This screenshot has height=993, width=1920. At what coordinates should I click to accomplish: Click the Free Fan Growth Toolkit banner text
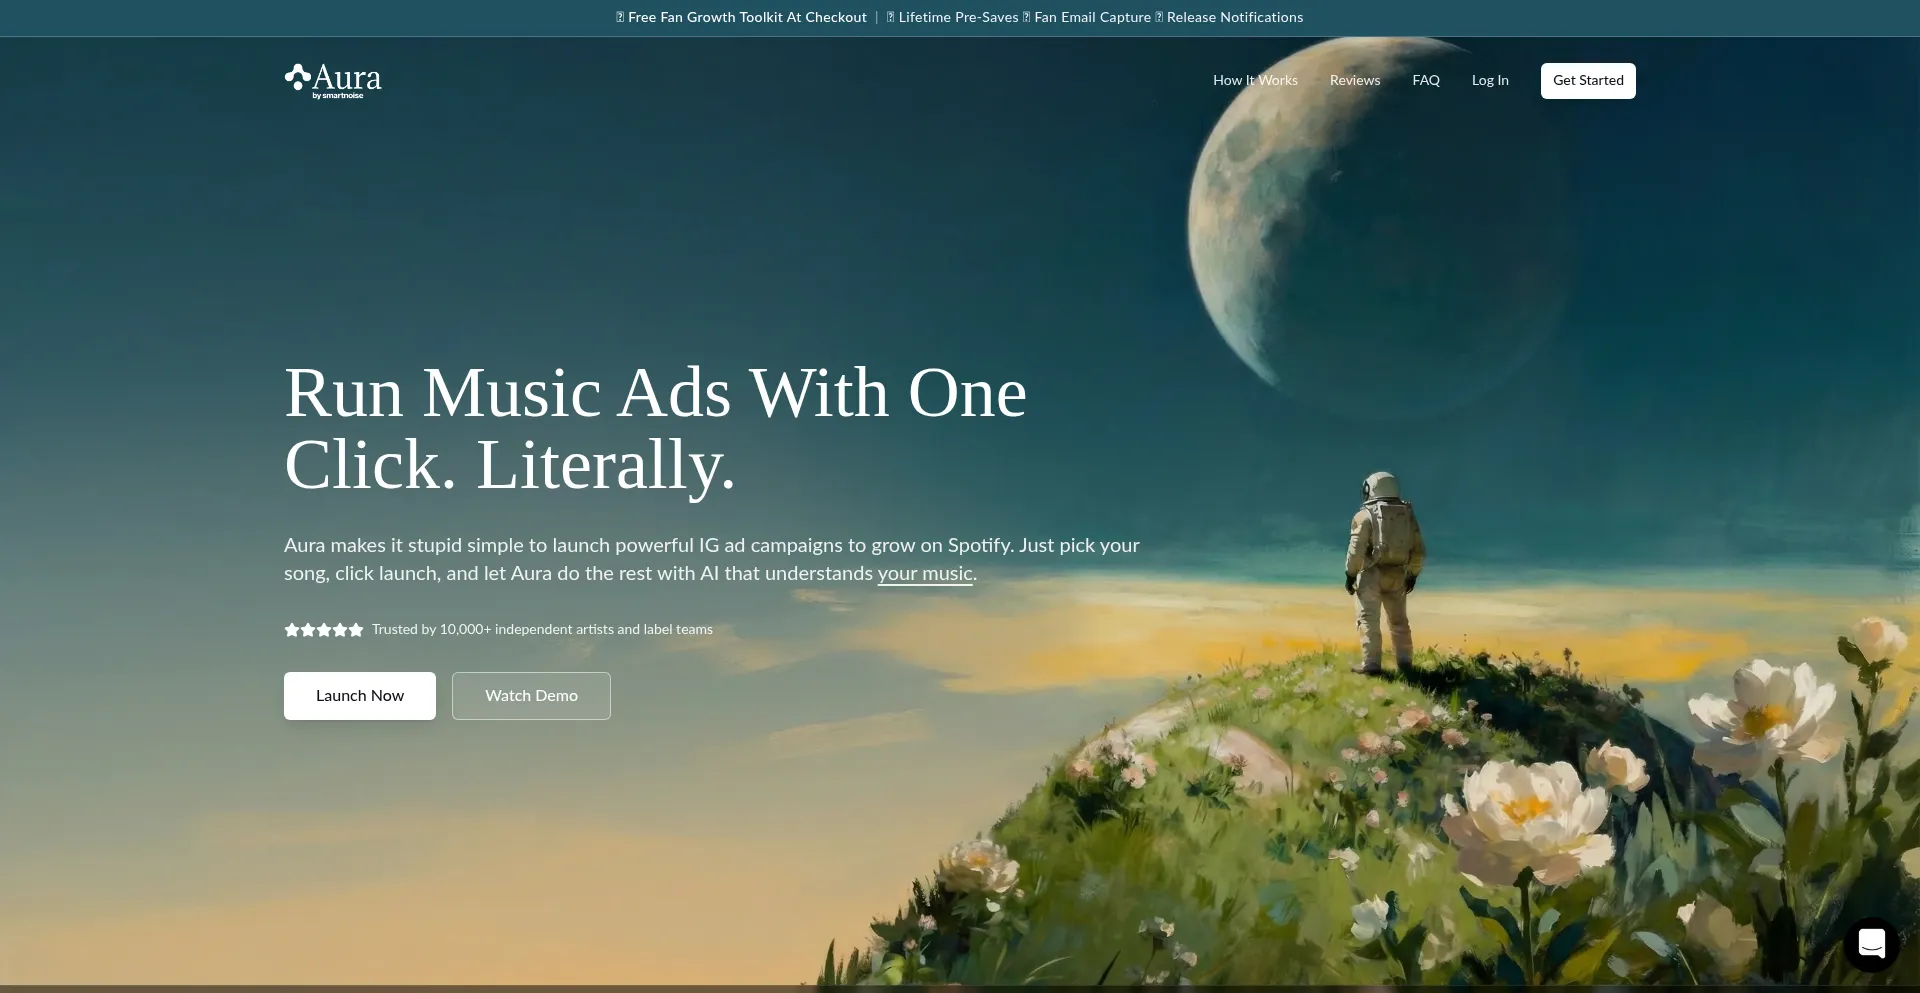coord(747,18)
